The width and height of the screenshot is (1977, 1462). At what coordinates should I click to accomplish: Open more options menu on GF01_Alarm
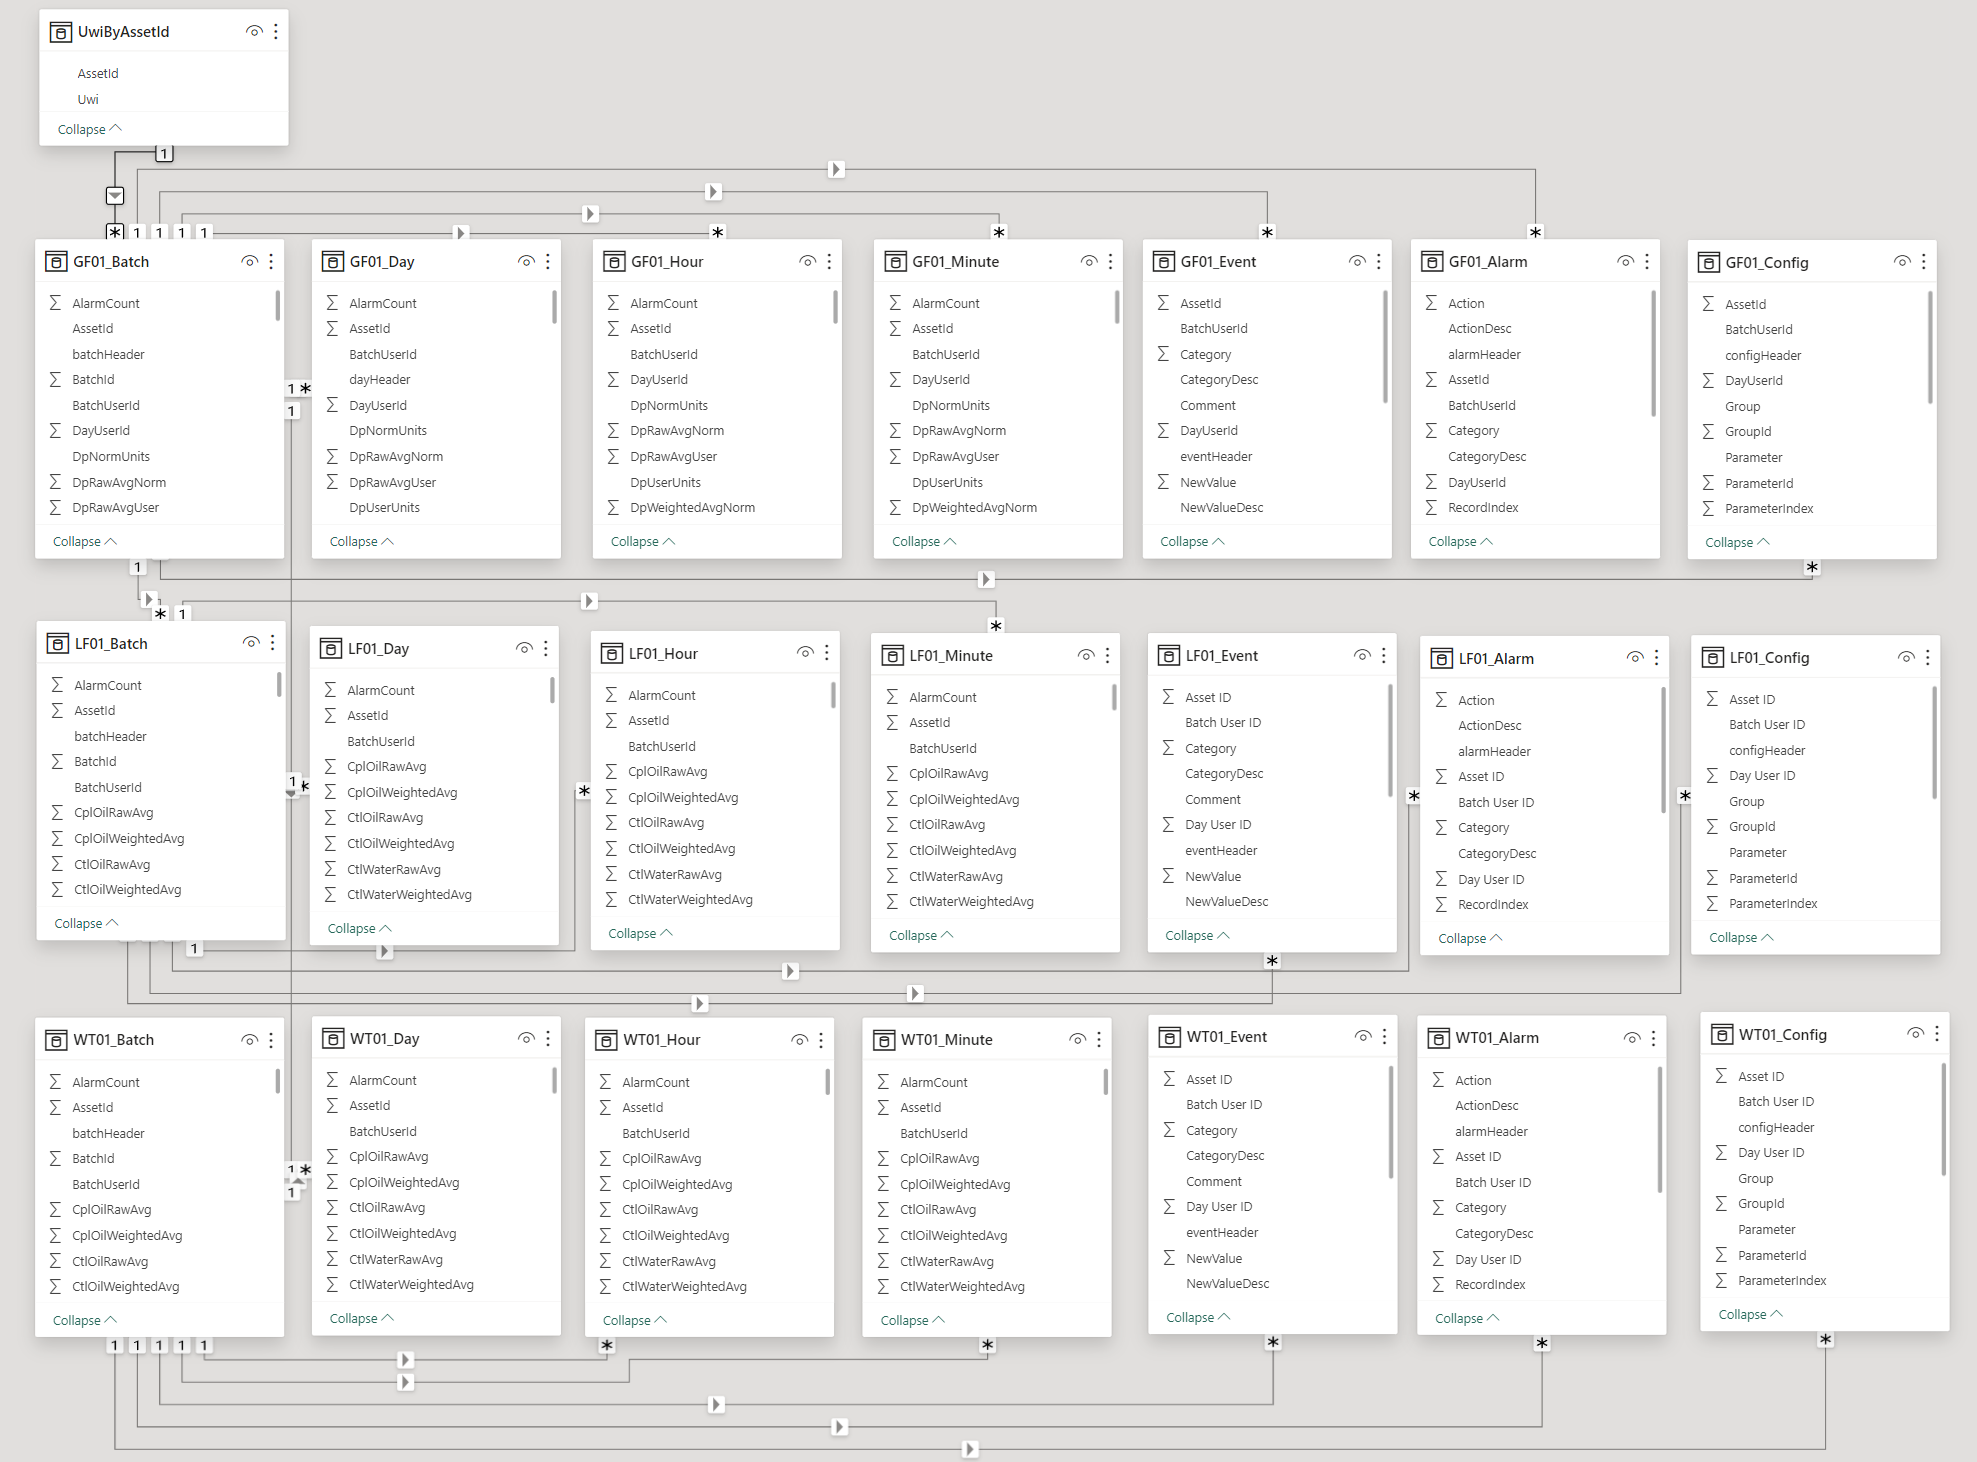pyautogui.click(x=1647, y=261)
